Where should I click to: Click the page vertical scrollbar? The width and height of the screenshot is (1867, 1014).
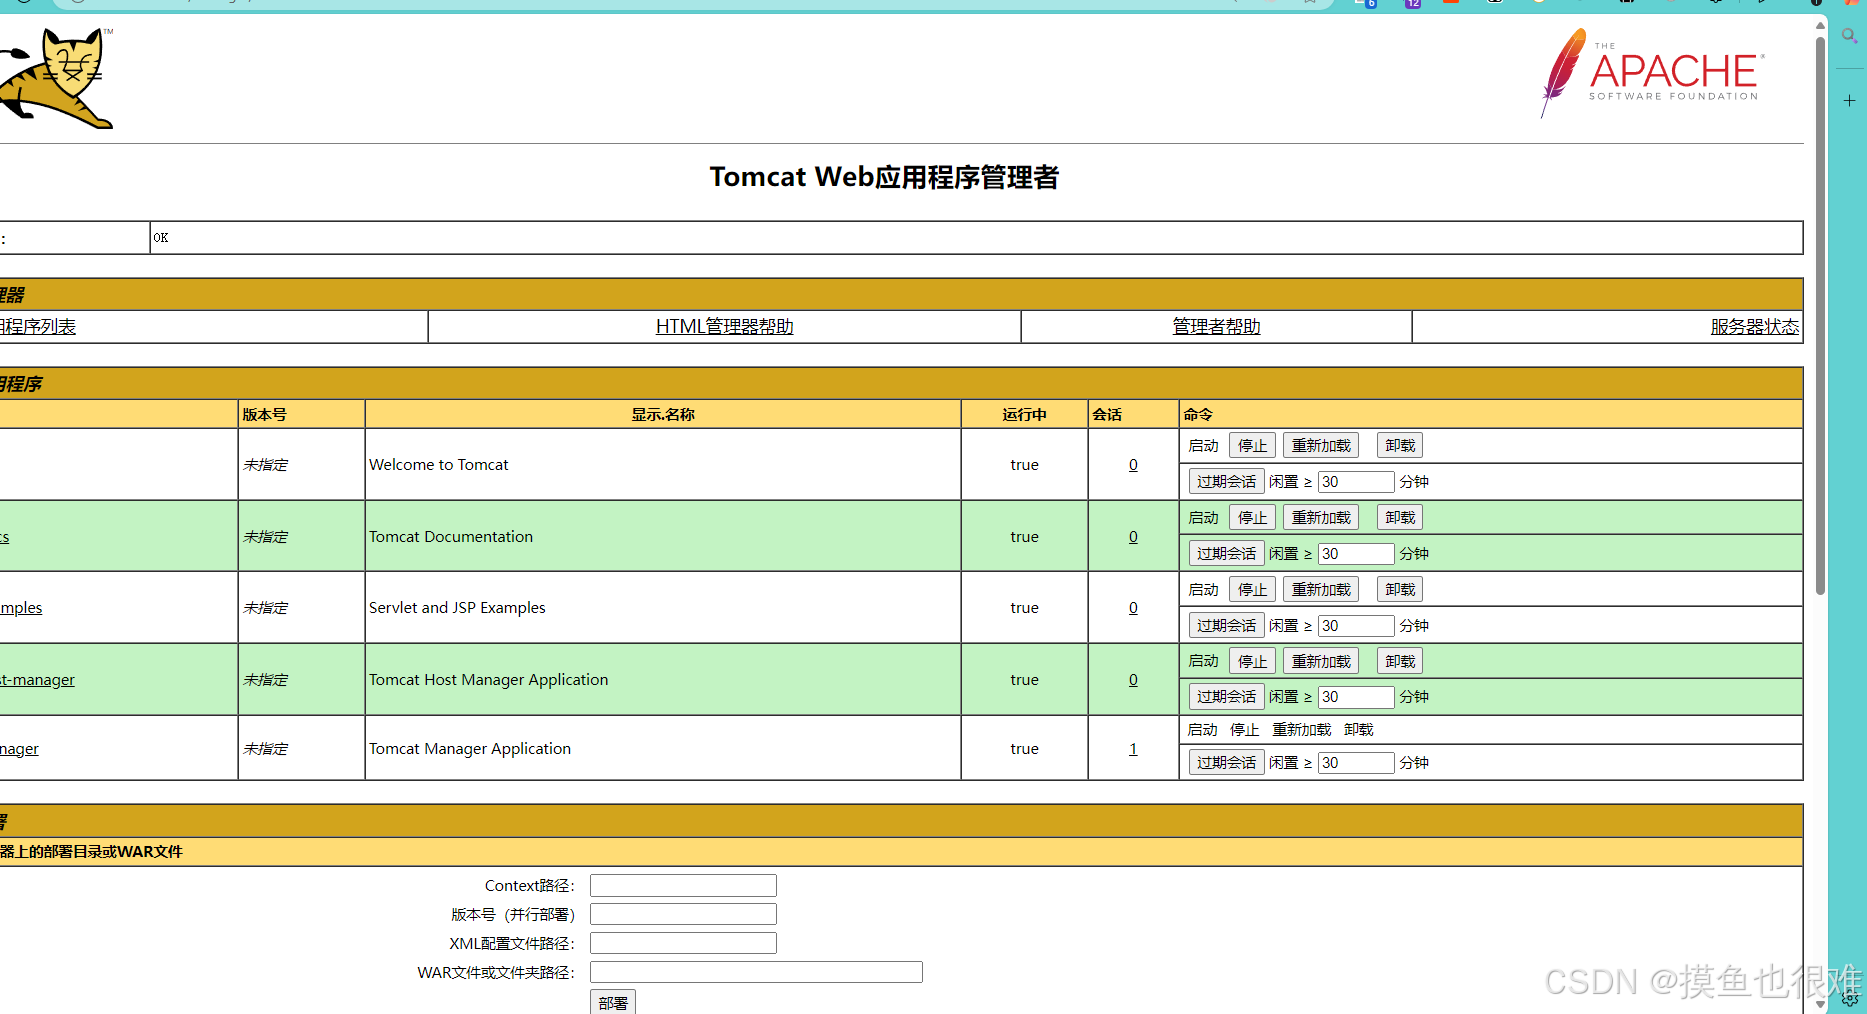tap(1820, 316)
